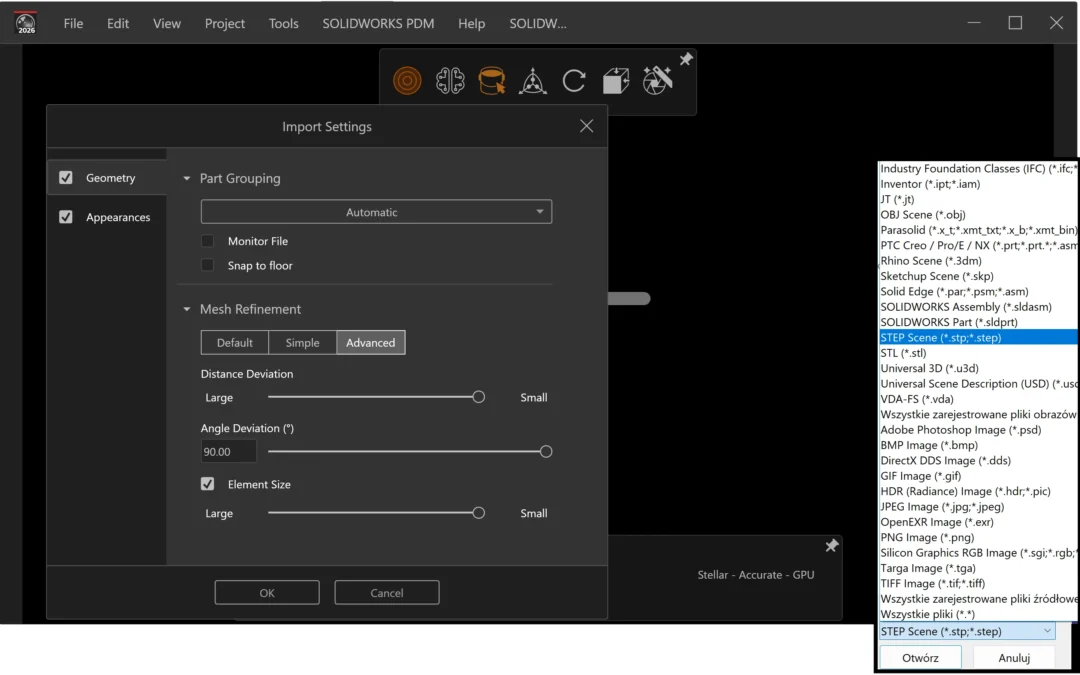1080x675 pixels.
Task: Toggle the Geometry checkbox
Action: [65, 178]
